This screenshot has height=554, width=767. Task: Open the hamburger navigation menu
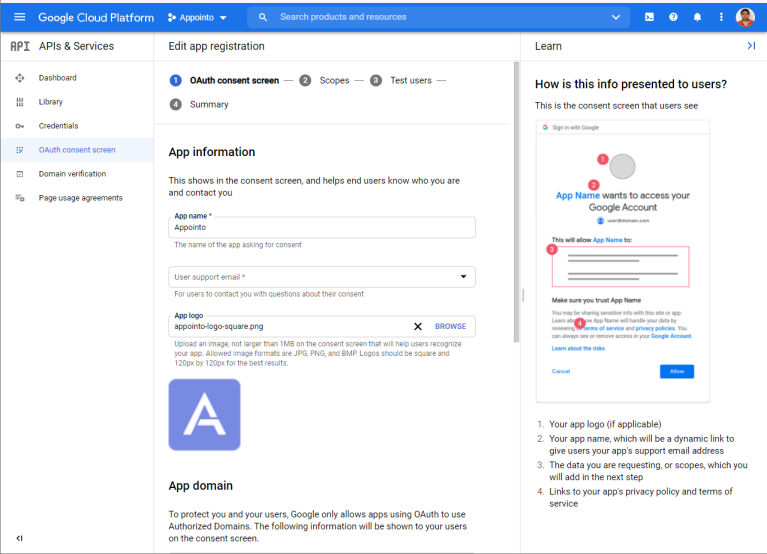[x=20, y=17]
